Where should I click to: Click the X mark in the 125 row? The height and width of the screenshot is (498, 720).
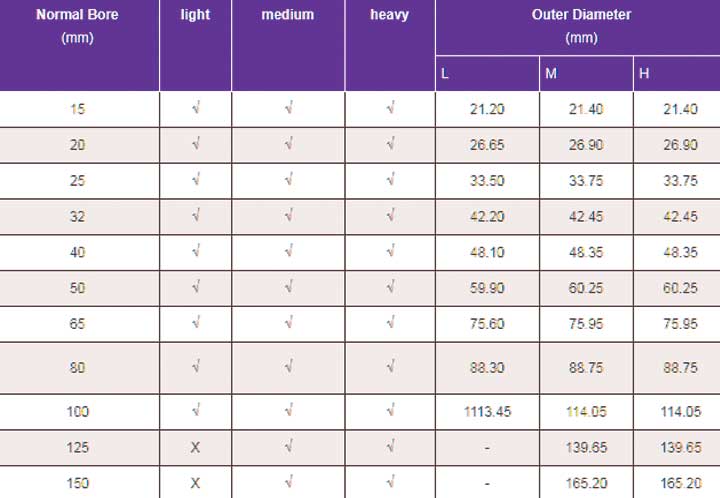click(195, 448)
